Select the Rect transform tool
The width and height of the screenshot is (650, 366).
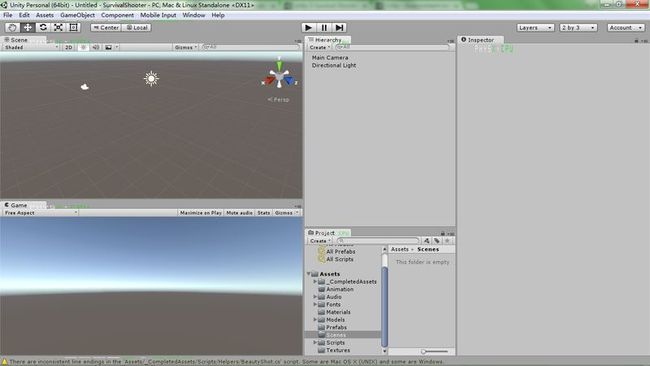[73, 28]
